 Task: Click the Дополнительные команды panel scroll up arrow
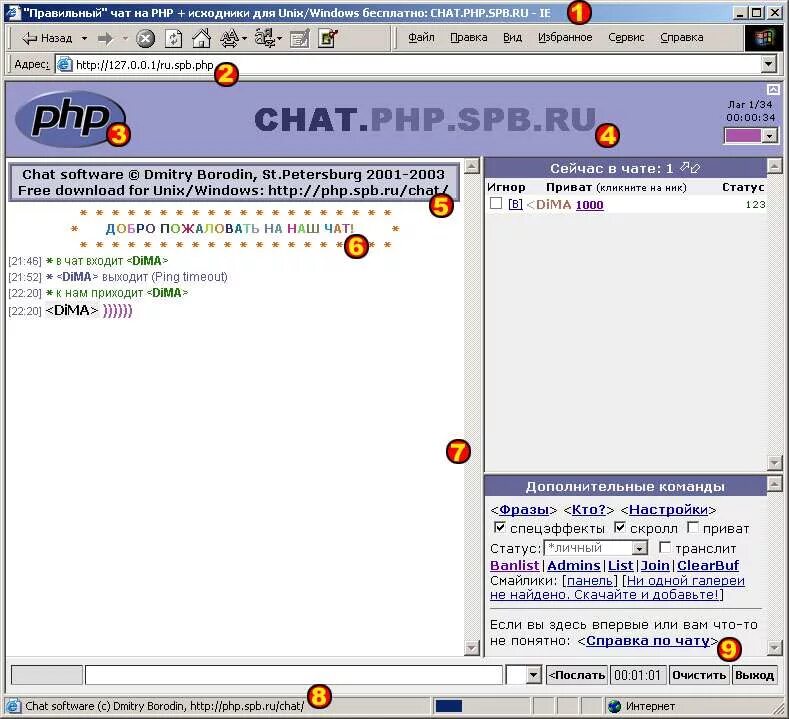pyautogui.click(x=774, y=484)
